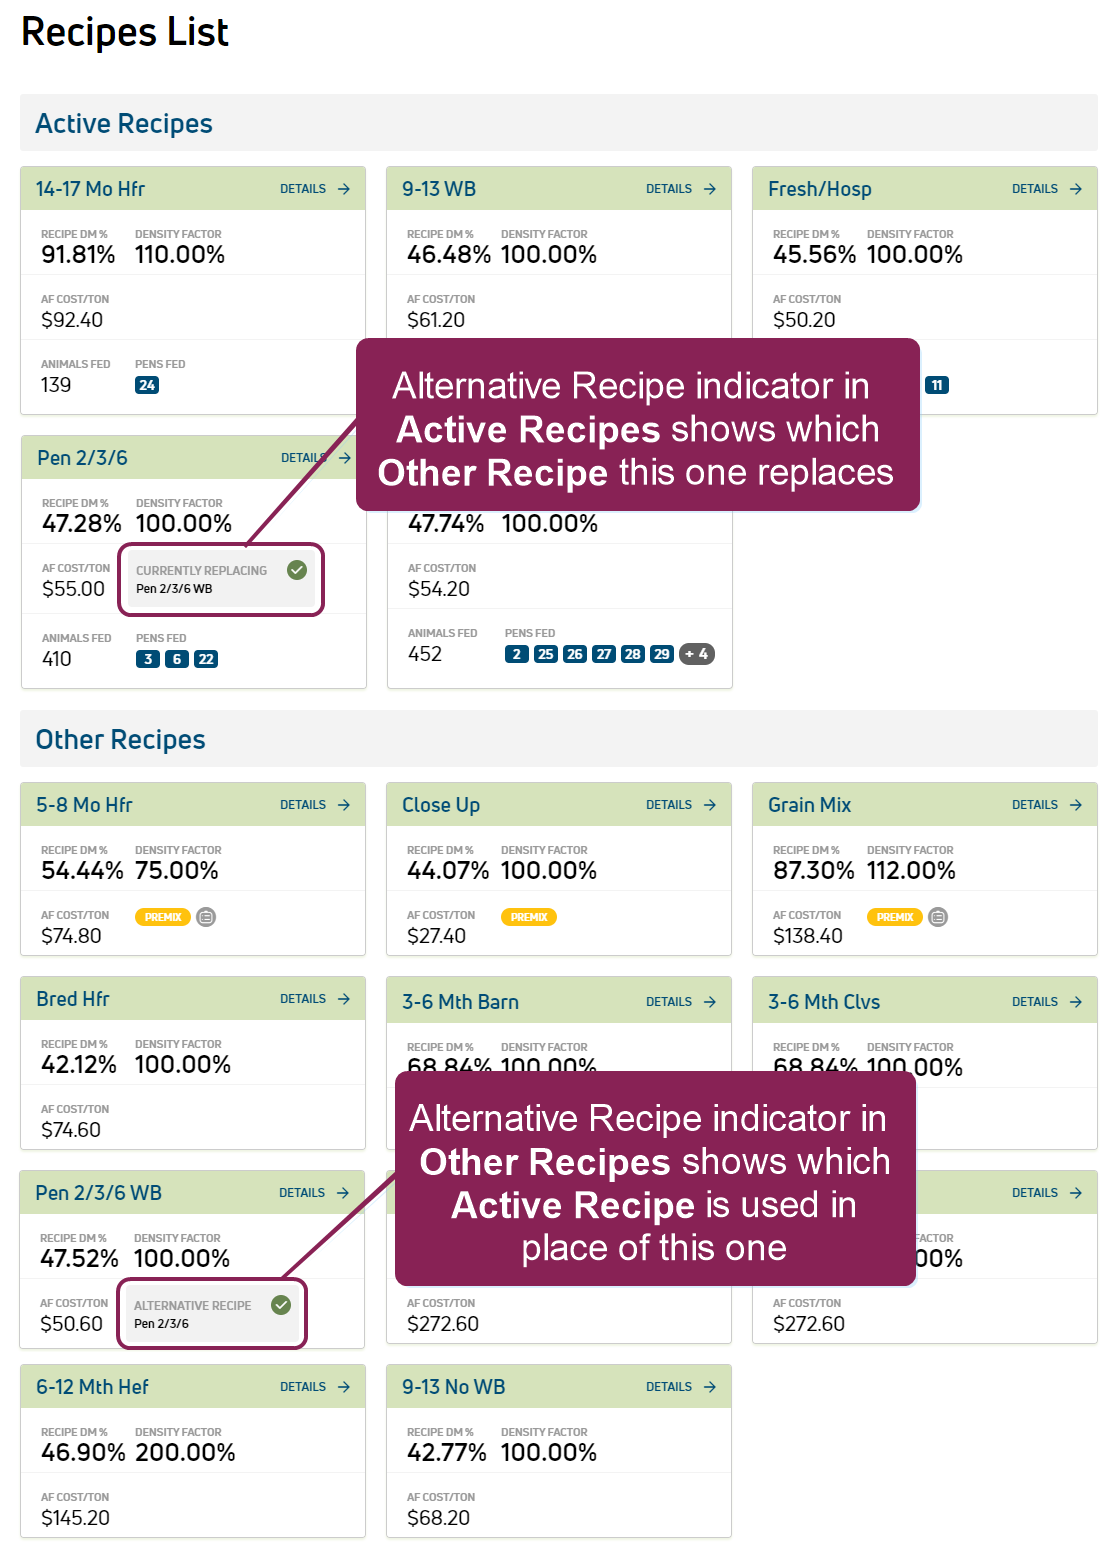Click the PREMIX tag on Close Up

pyautogui.click(x=529, y=917)
